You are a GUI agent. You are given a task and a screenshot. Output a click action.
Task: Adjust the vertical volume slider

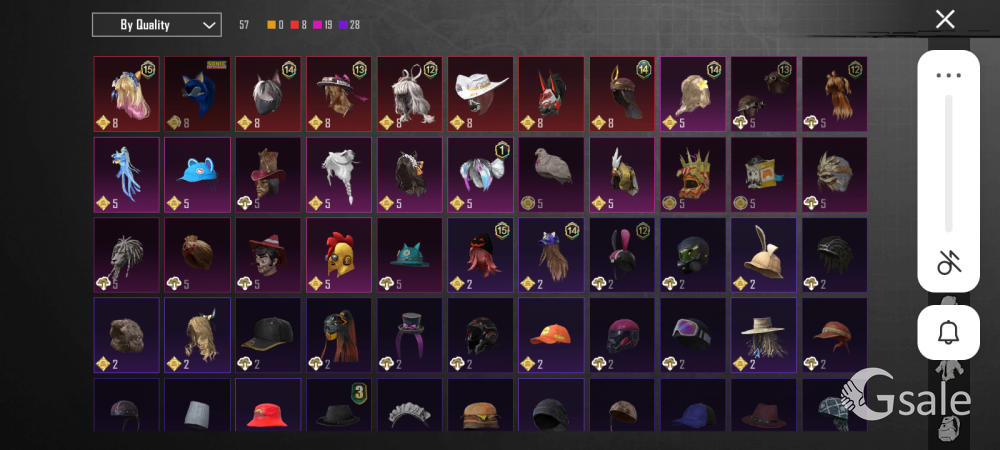pos(948,164)
